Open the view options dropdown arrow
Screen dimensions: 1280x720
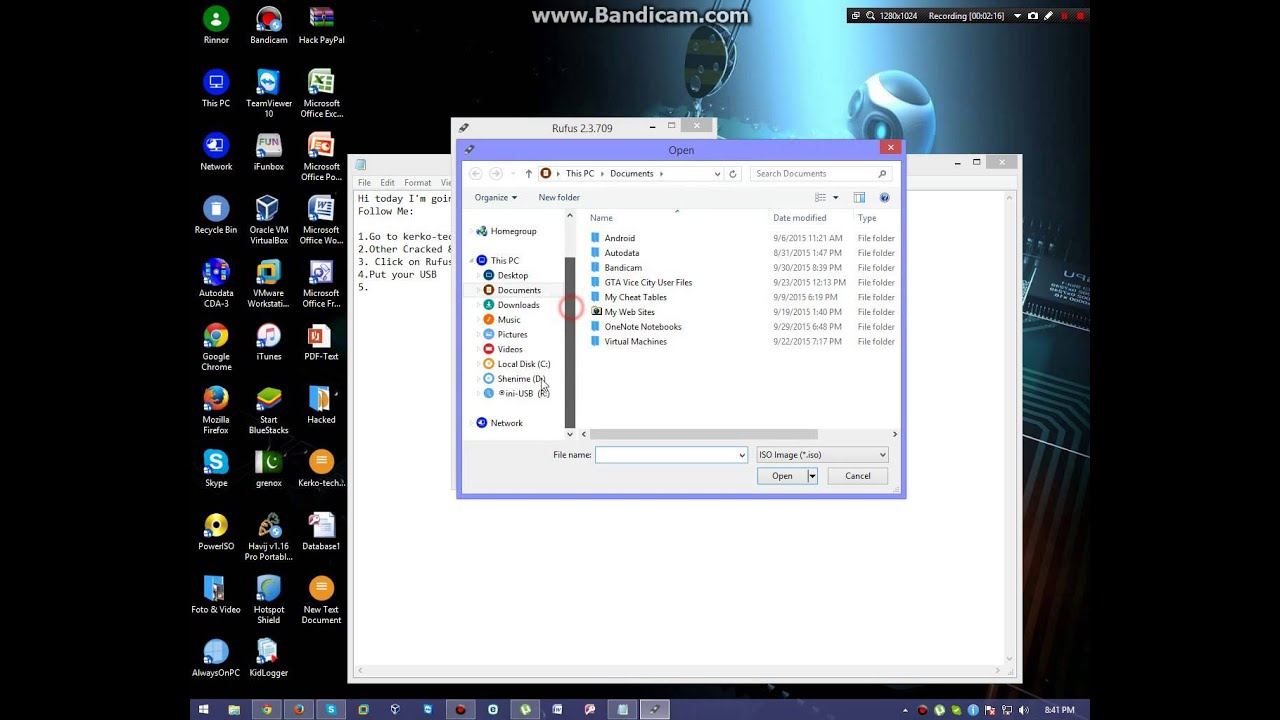click(x=836, y=198)
